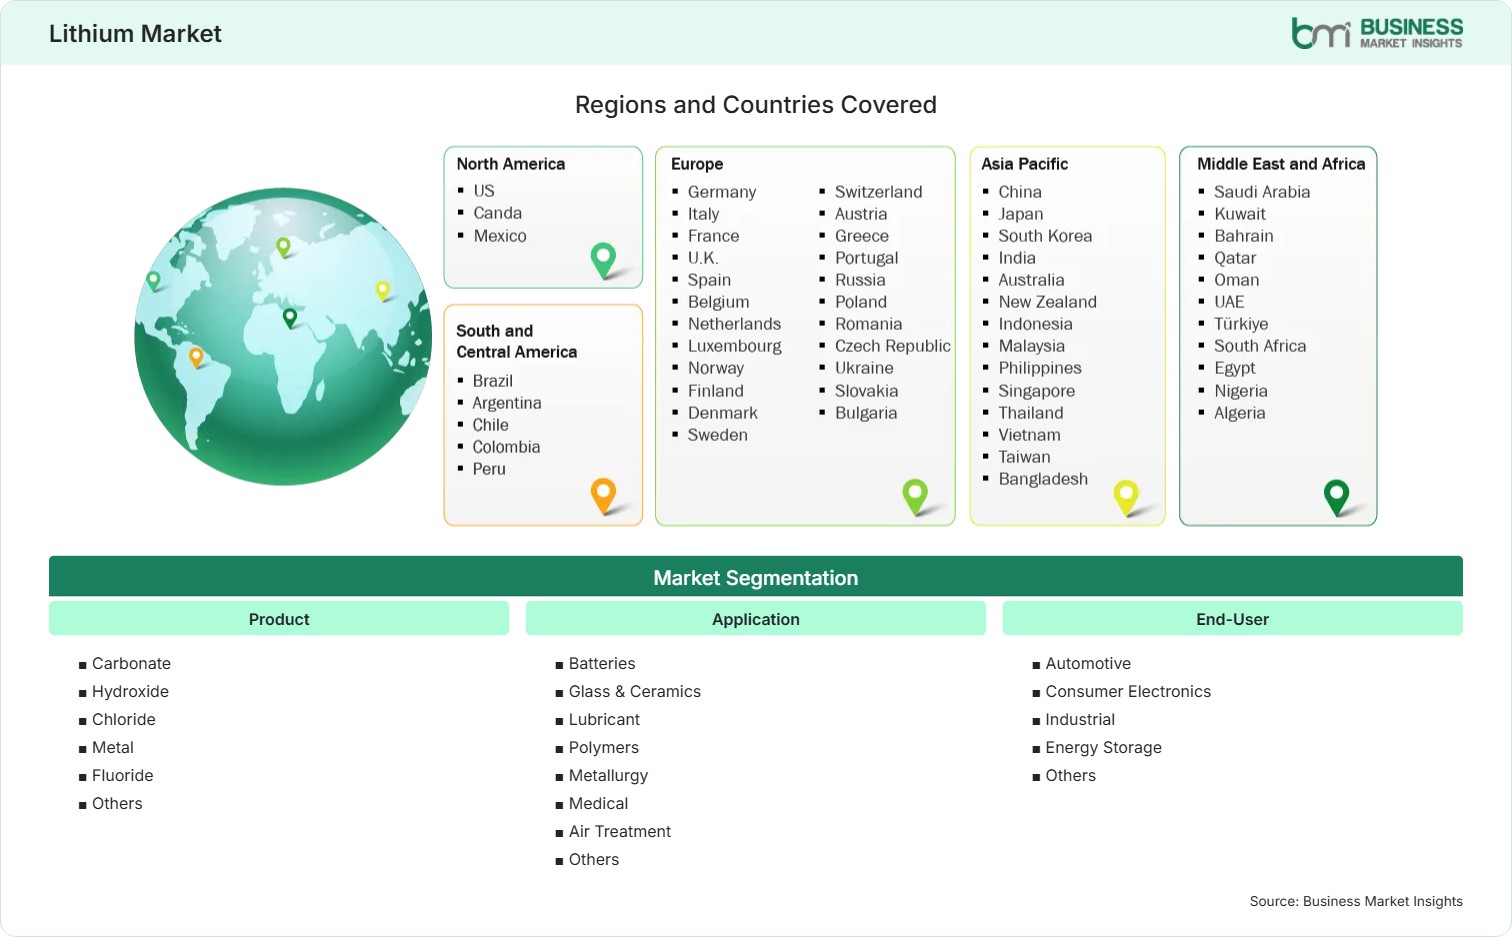Click 'Batteries' under Application

(602, 663)
